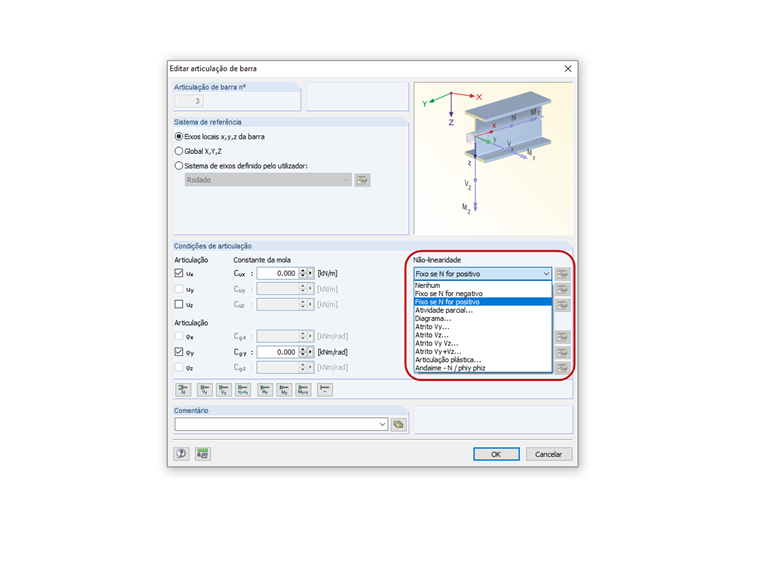
Task: Click the Cux spring constant input field
Action: [x=277, y=273]
